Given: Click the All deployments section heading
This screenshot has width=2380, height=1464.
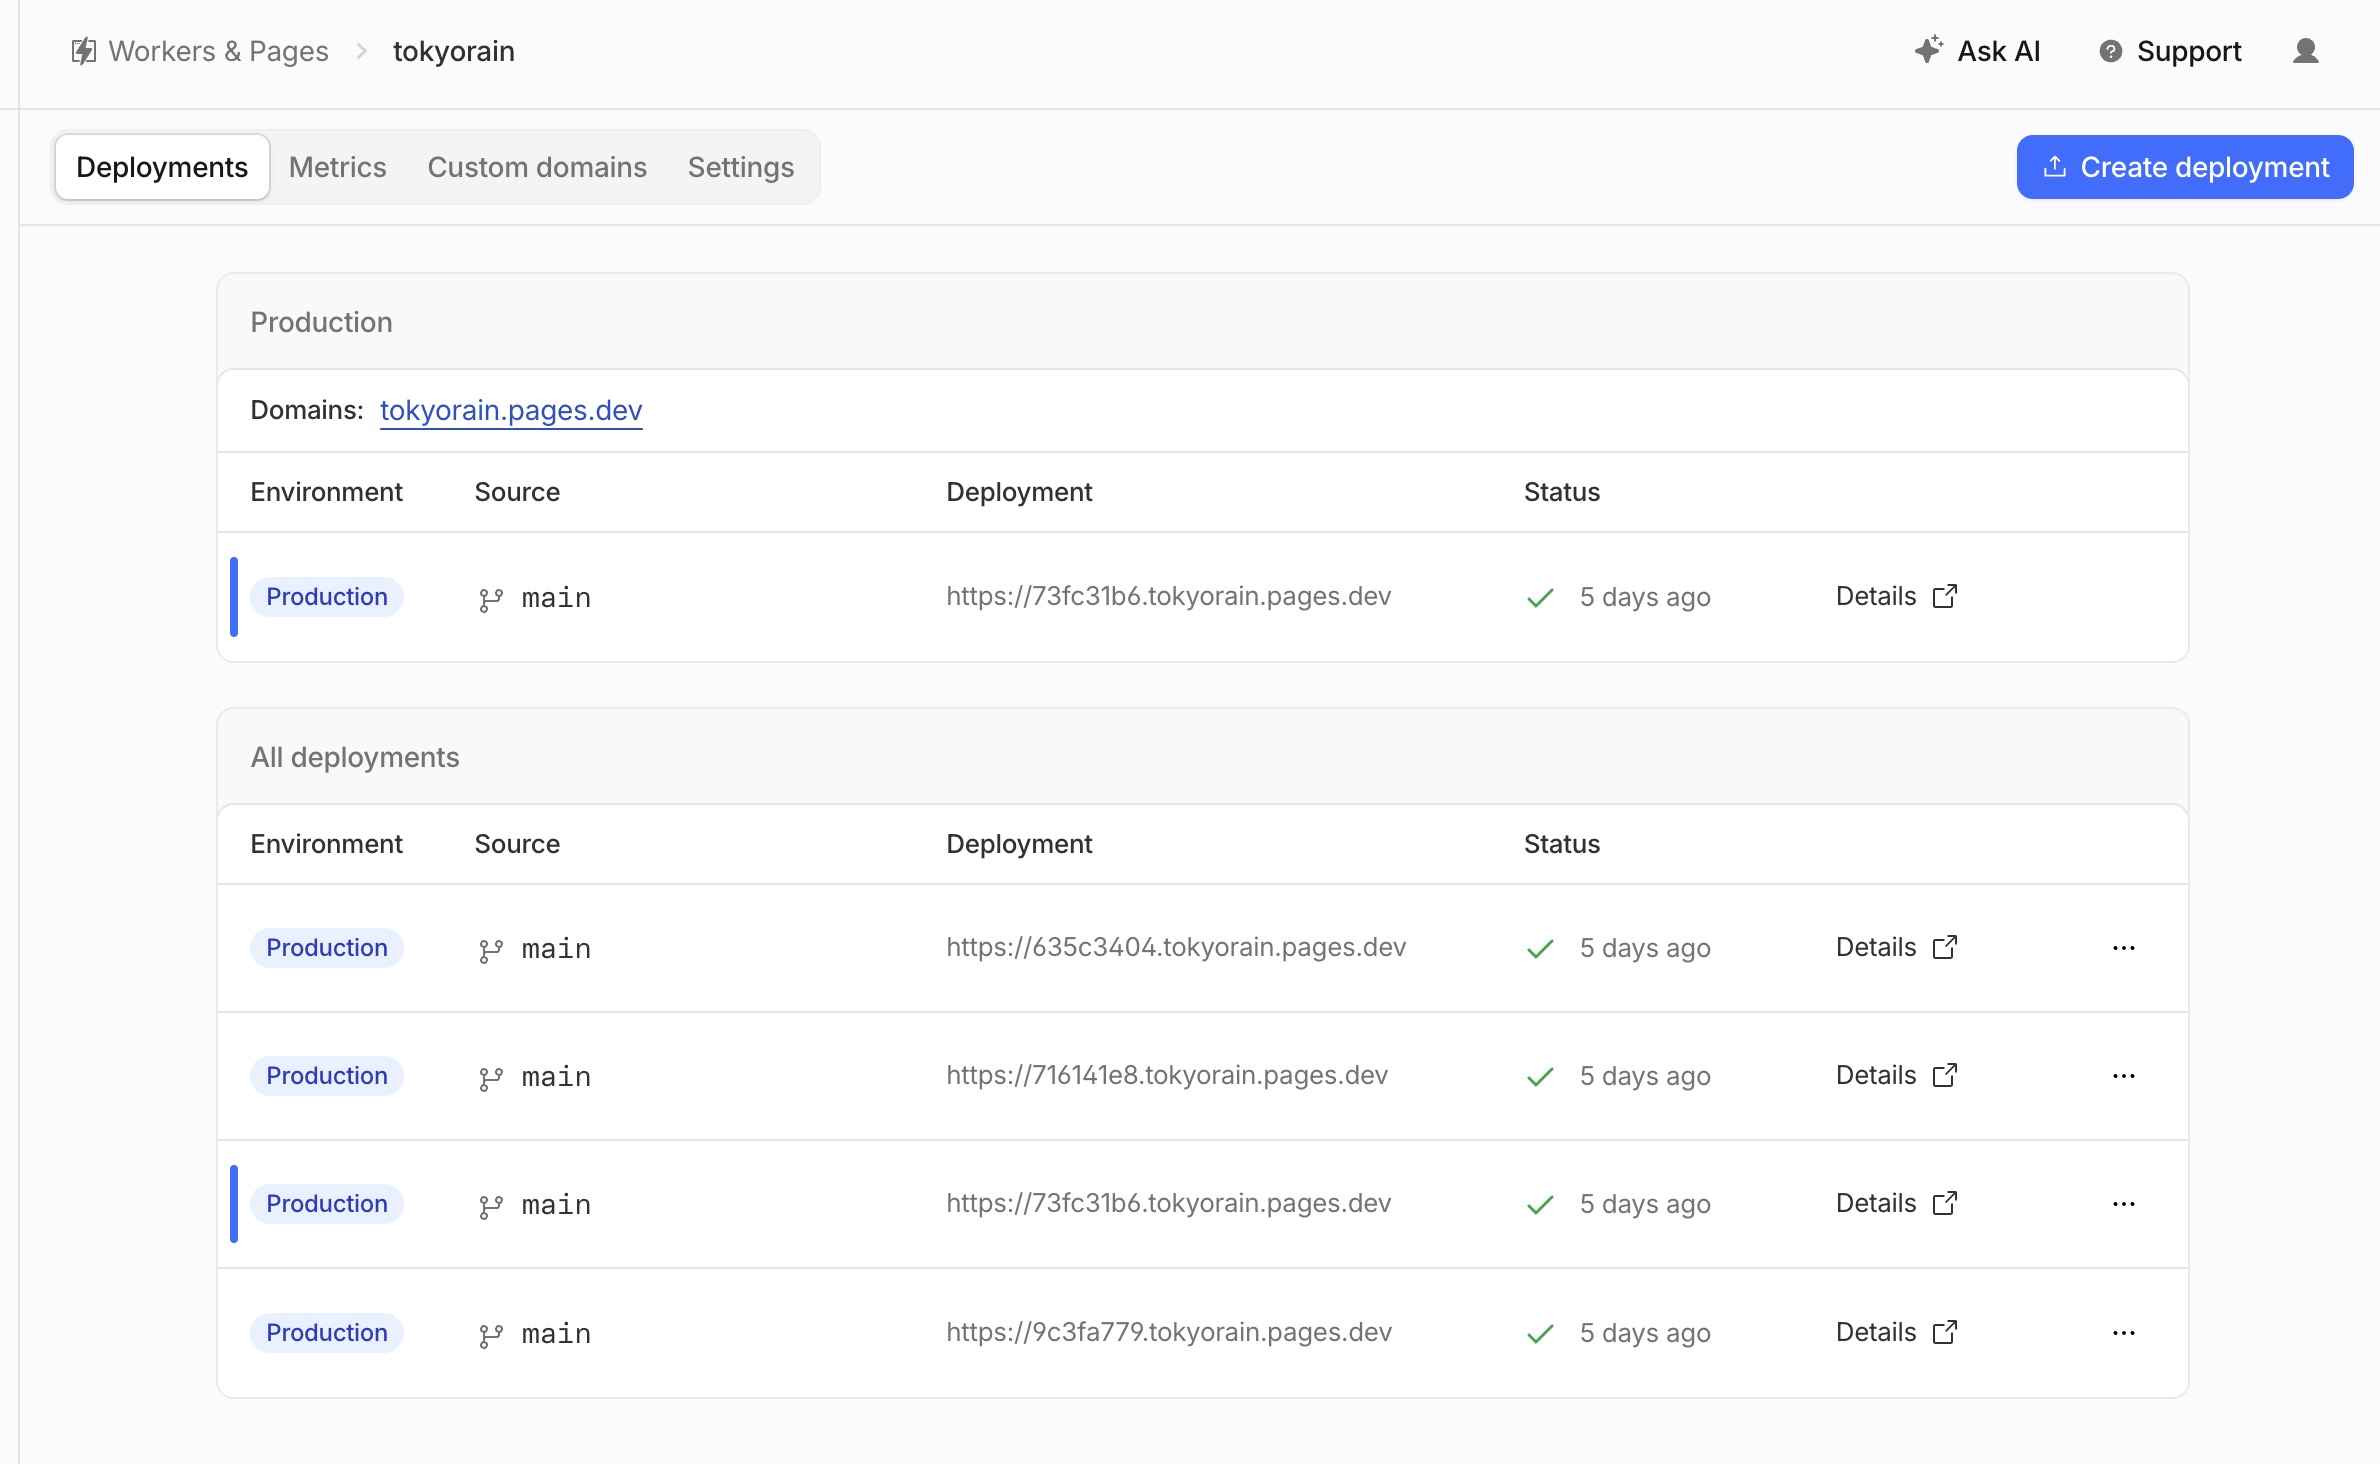Looking at the screenshot, I should [x=355, y=757].
